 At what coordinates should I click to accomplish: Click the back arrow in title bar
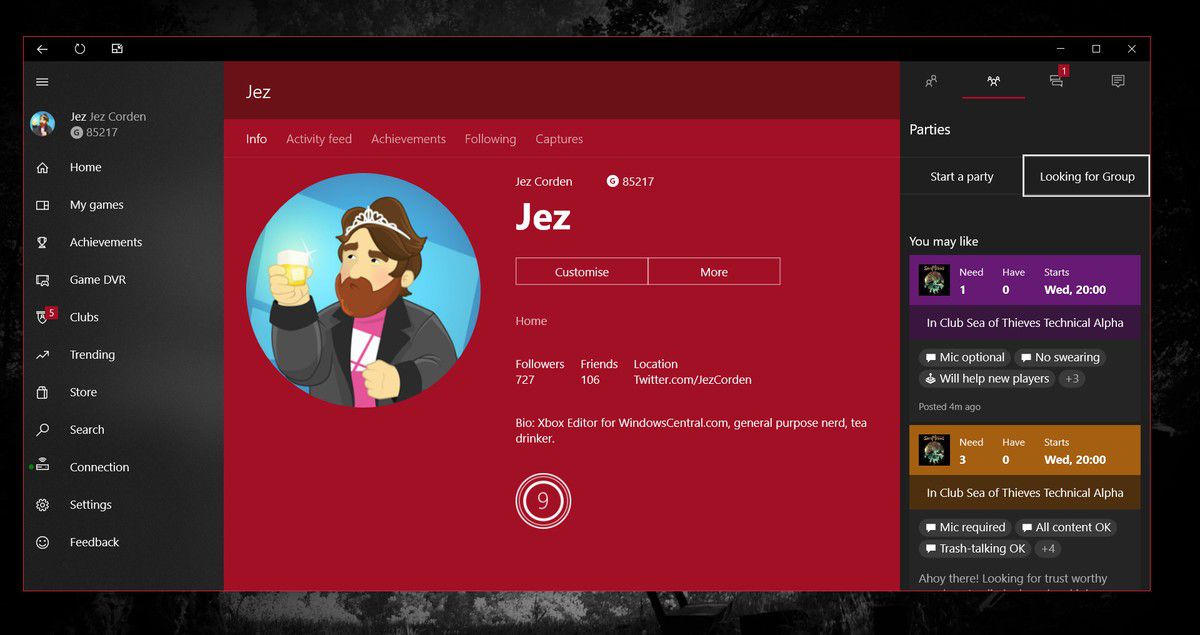point(42,49)
